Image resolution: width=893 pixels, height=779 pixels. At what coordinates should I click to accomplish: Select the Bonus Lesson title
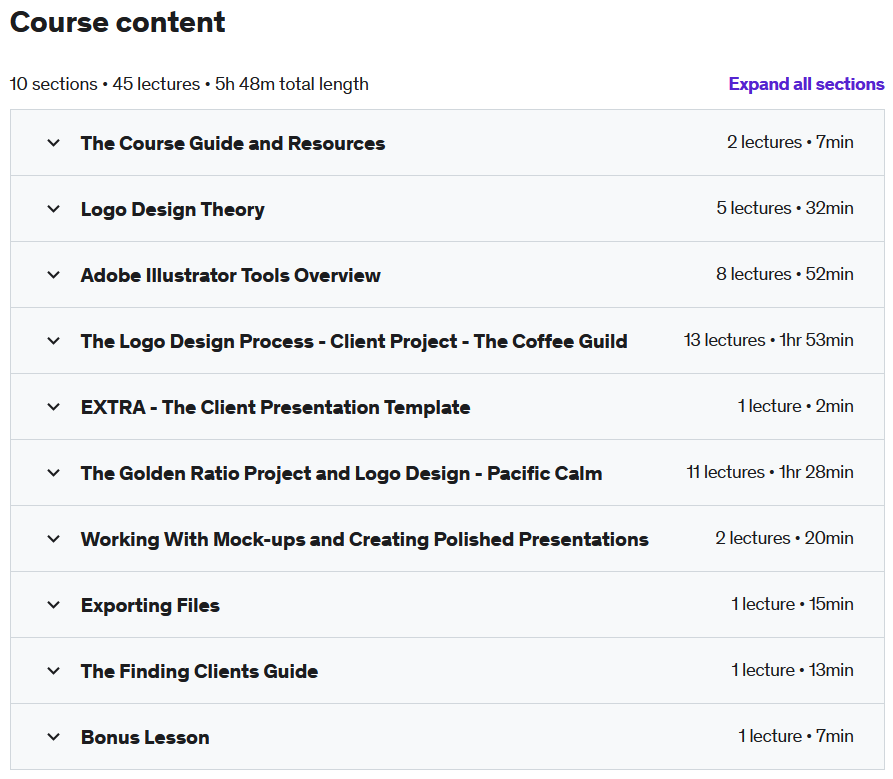tap(145, 738)
